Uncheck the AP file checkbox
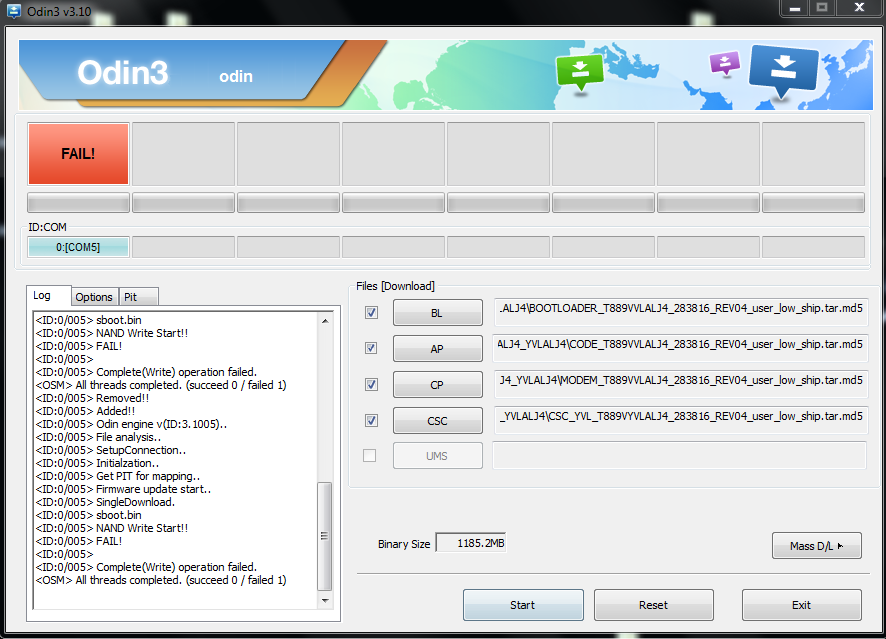 371,348
